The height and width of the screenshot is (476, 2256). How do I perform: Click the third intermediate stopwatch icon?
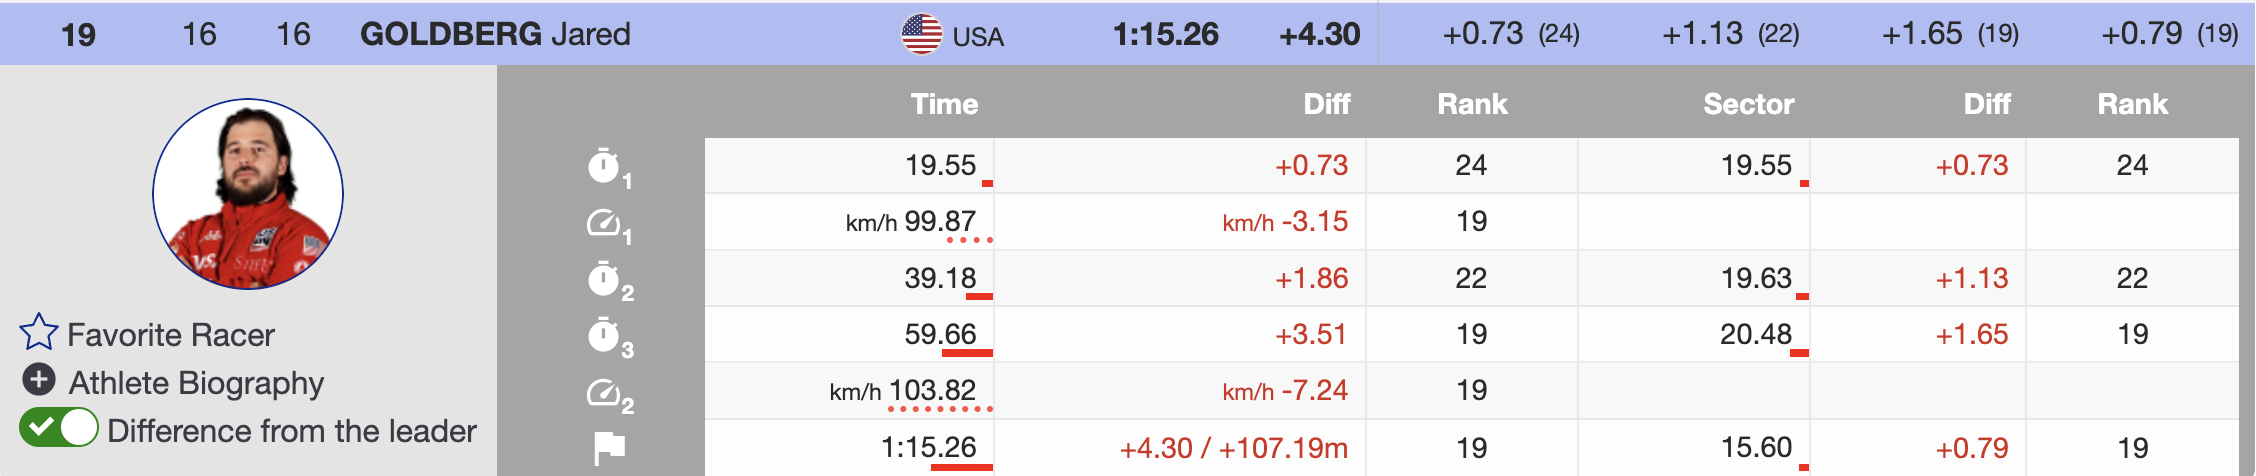pos(604,335)
